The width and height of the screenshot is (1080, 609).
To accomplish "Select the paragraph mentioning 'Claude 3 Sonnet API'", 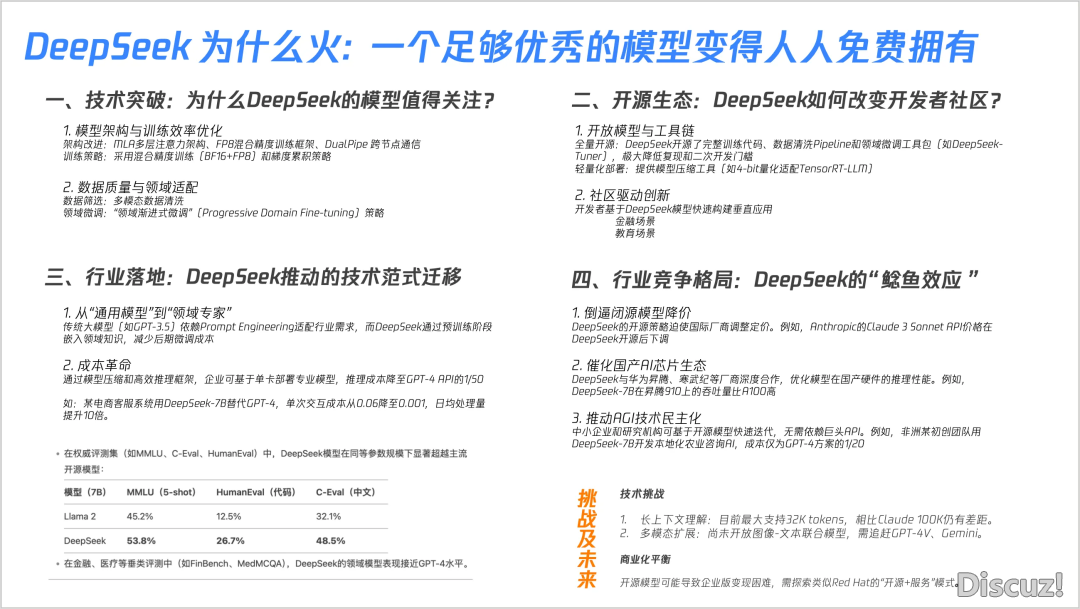I will click(782, 333).
